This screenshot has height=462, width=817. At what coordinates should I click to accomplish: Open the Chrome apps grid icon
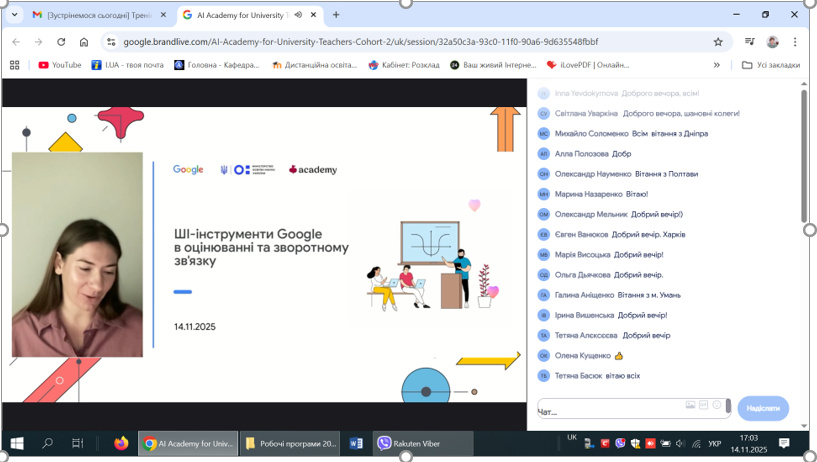click(14, 65)
